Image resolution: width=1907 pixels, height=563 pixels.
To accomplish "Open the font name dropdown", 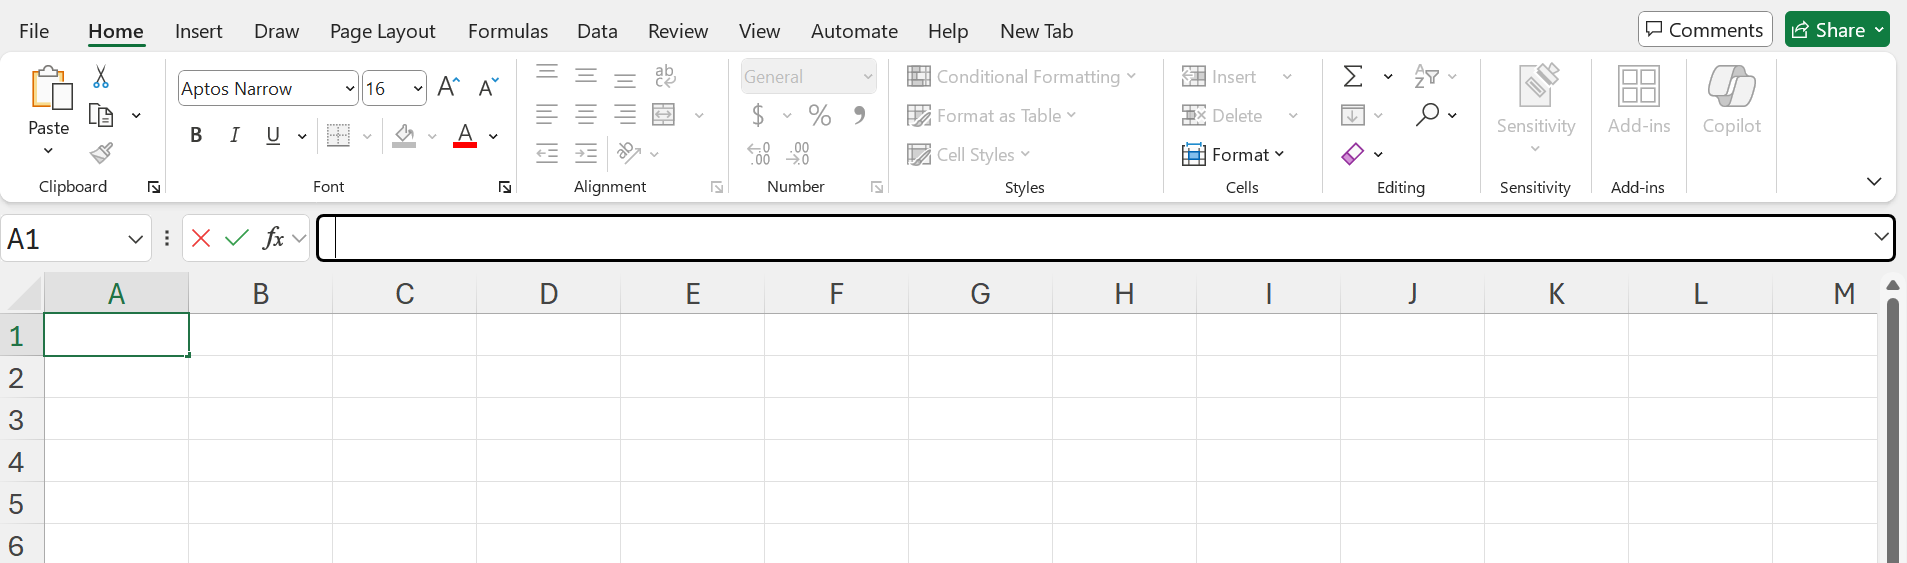I will 349,89.
